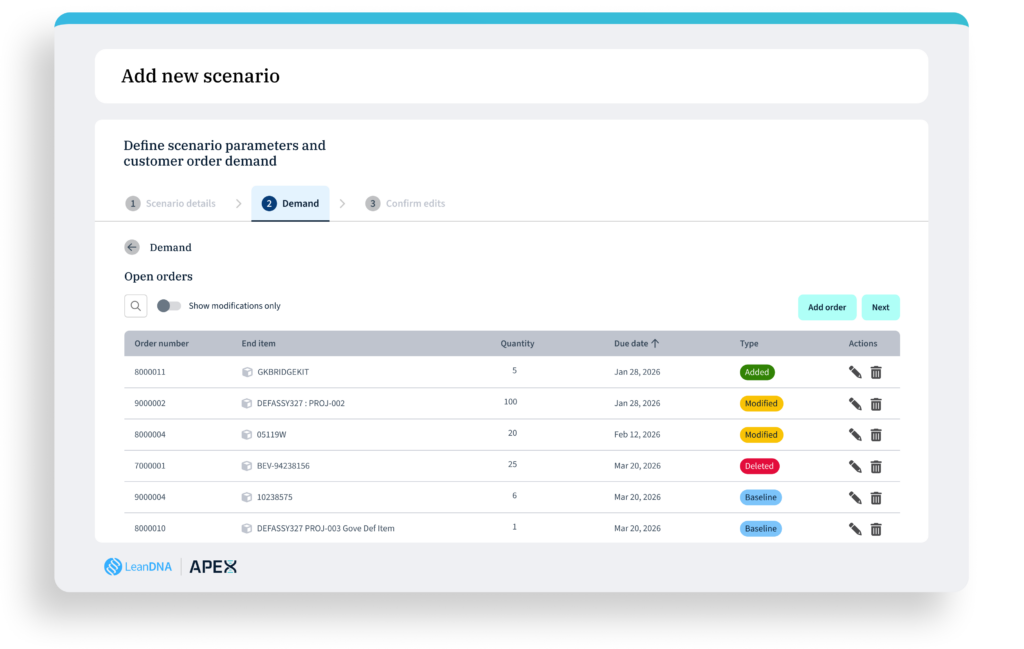Select order number 8000011

[150, 372]
